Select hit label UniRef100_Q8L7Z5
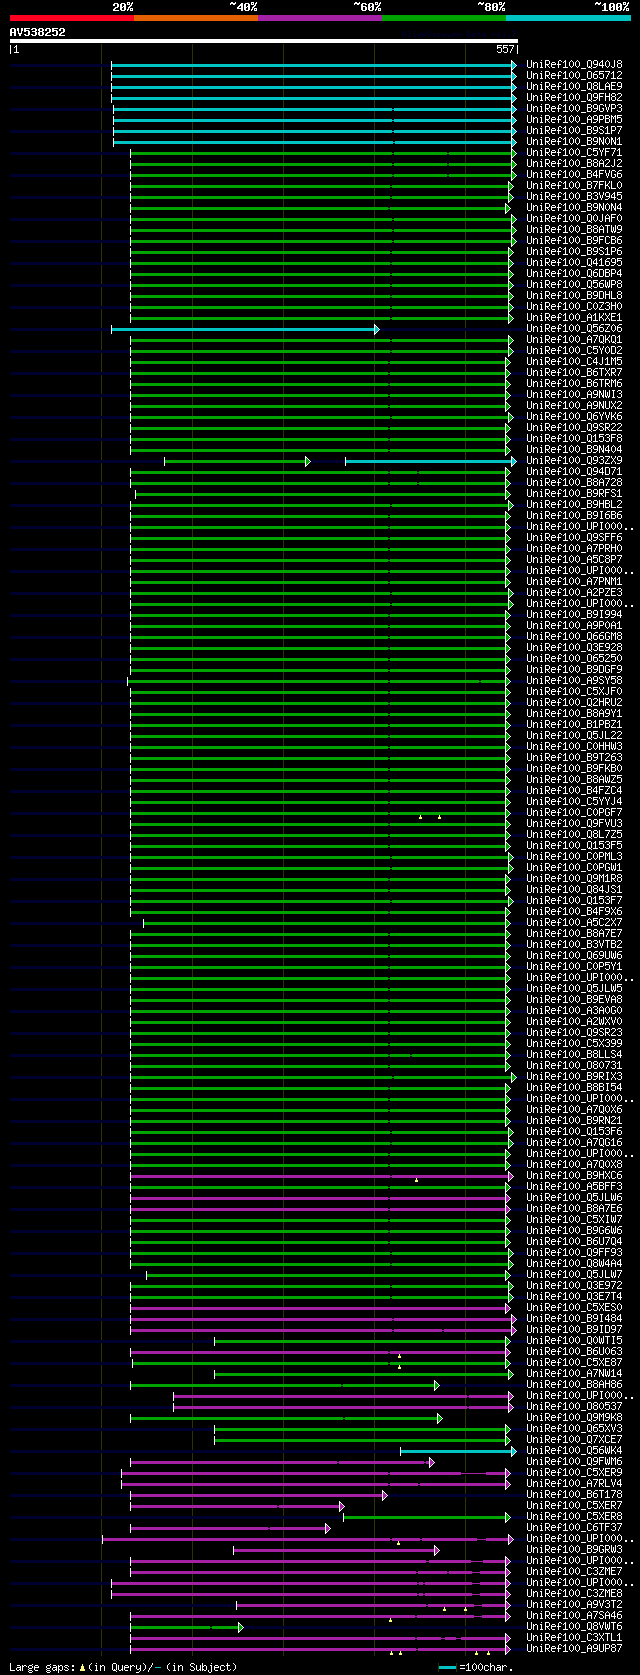 pyautogui.click(x=574, y=834)
